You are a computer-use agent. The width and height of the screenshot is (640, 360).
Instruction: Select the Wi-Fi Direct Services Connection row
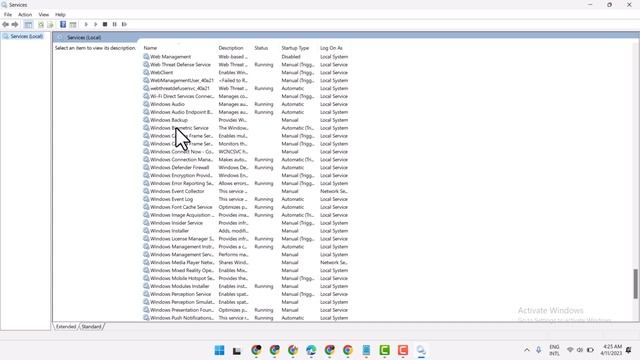(x=246, y=96)
